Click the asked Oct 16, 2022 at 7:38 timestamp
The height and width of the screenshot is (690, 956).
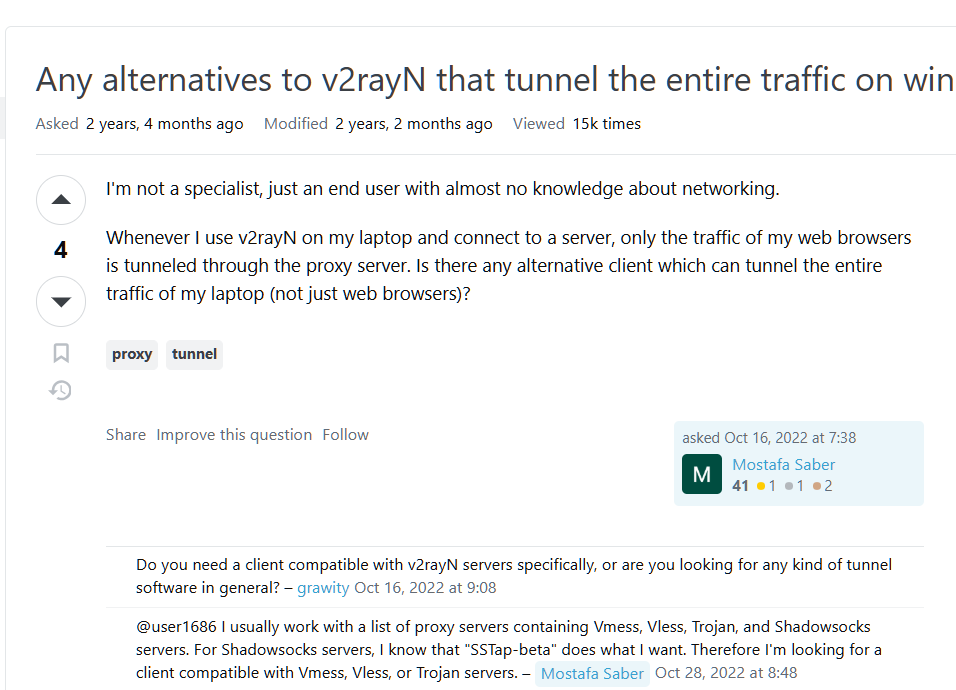[790, 438]
